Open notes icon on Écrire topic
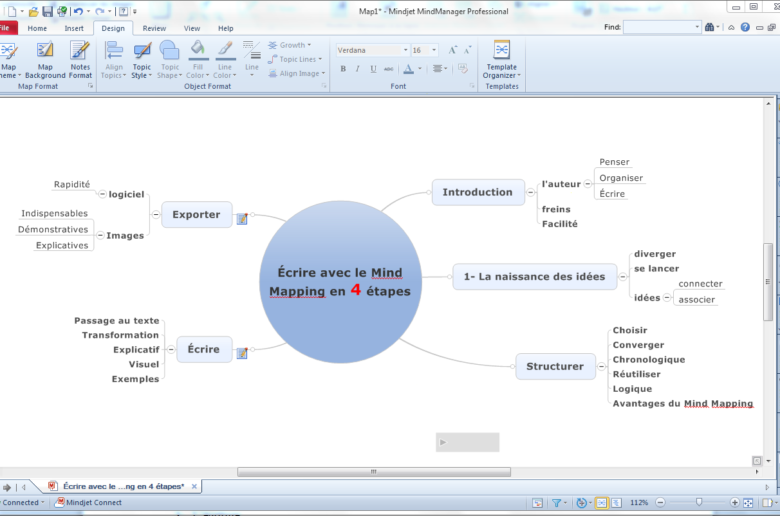Image resolution: width=780 pixels, height=516 pixels. tap(242, 352)
